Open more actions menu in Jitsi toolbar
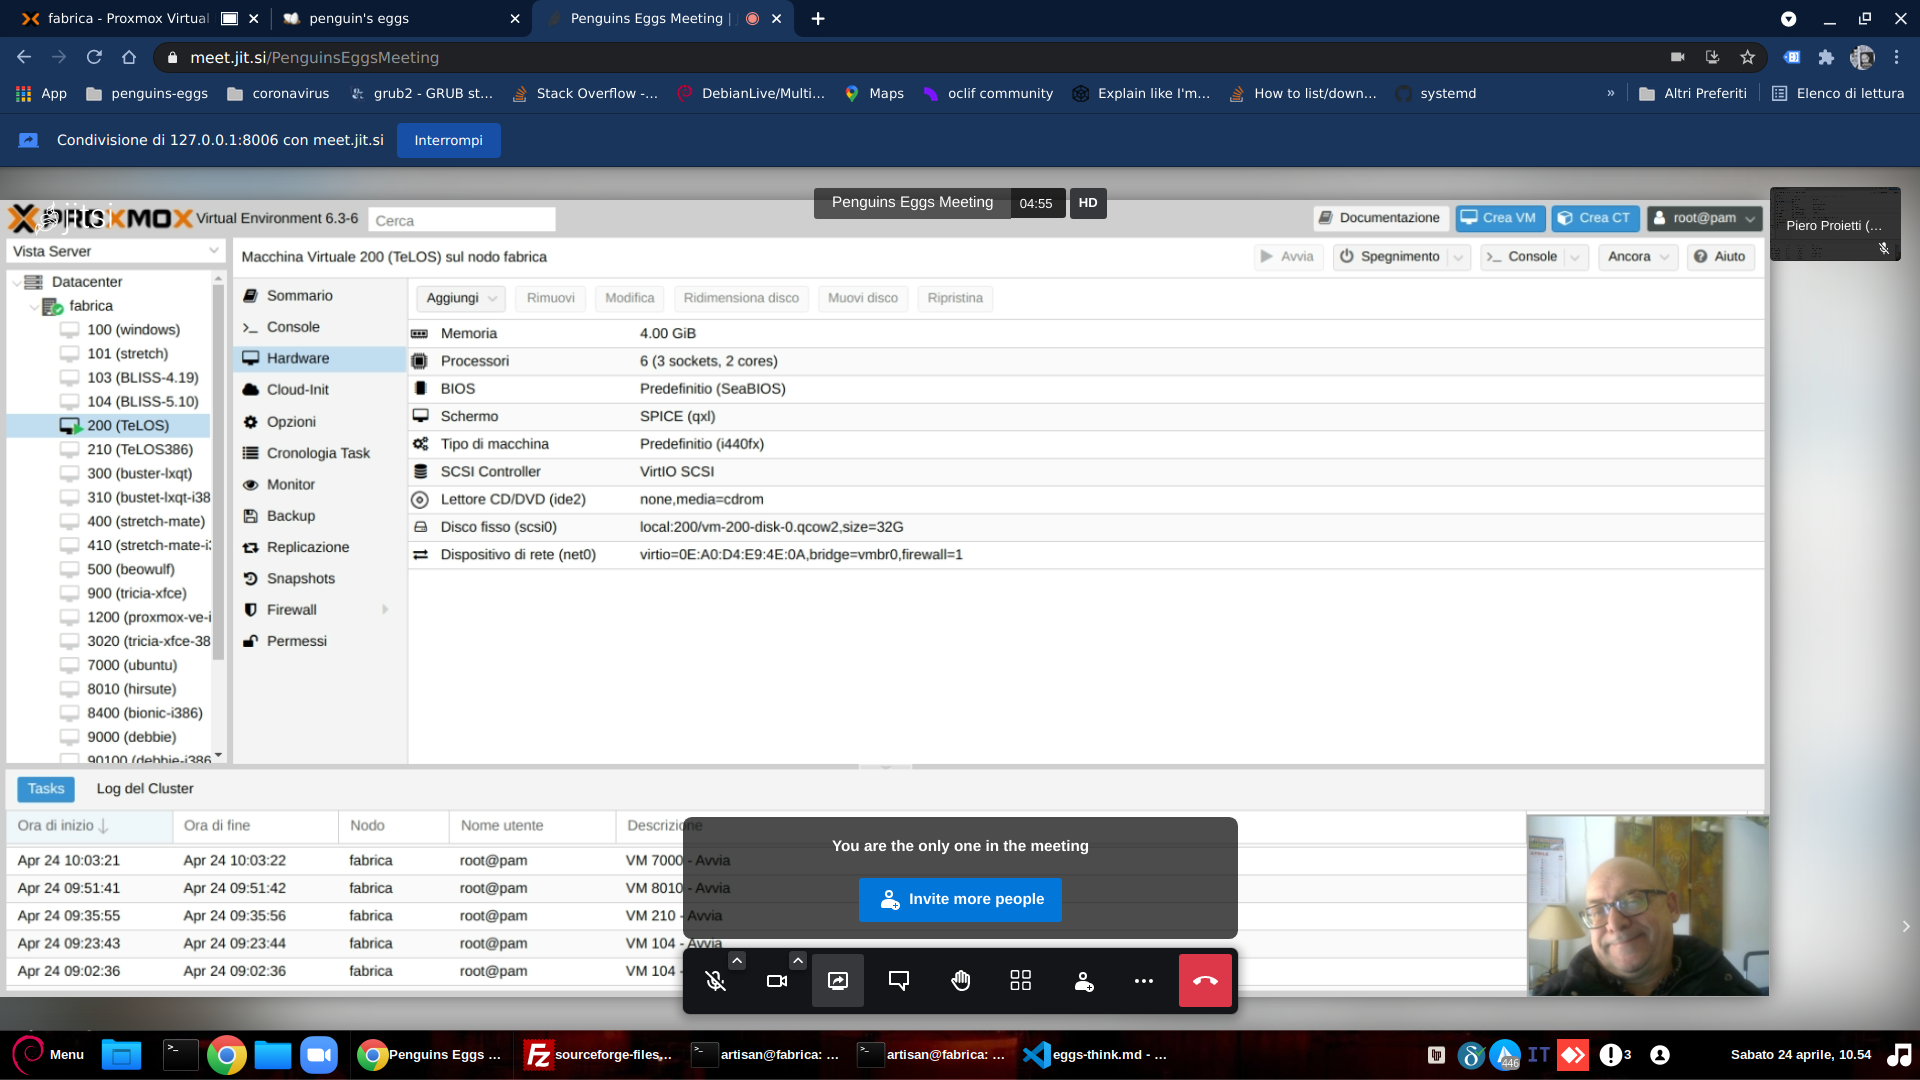The height and width of the screenshot is (1080, 1920). point(1144,981)
